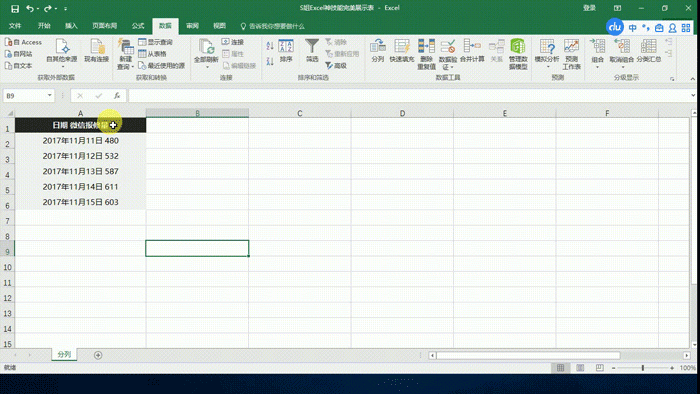Image resolution: width=700 pixels, height=394 pixels.
Task: Click 最近使用的源 recent sources
Action: coord(161,66)
